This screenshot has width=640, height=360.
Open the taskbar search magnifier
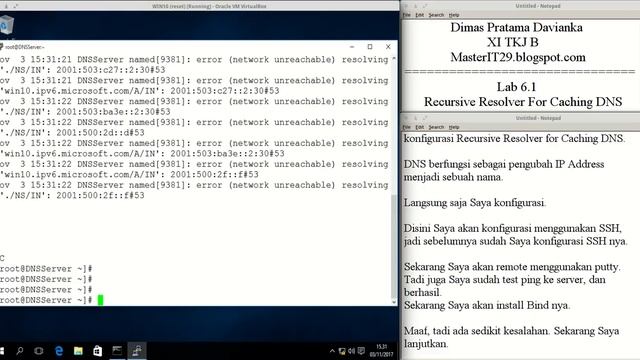pyautogui.click(x=19, y=351)
